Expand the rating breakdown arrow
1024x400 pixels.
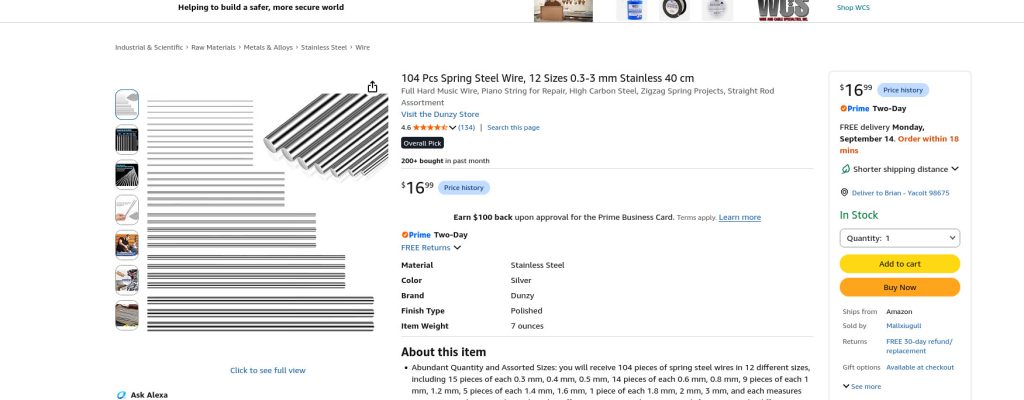click(452, 127)
